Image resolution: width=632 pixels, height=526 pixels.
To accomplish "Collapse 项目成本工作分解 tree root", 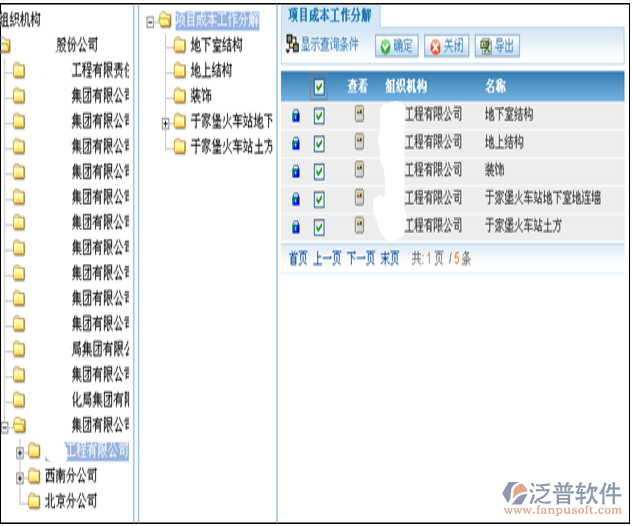I will click(x=150, y=22).
